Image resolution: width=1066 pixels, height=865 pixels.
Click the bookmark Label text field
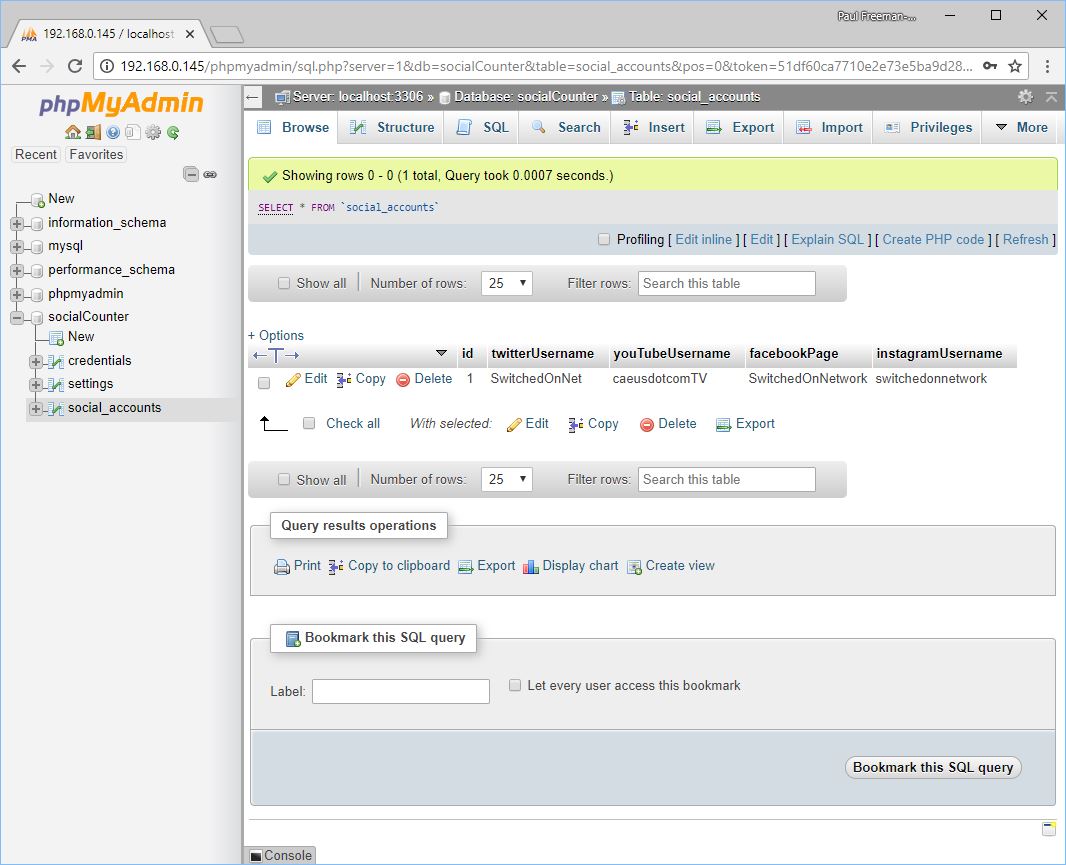tap(400, 691)
